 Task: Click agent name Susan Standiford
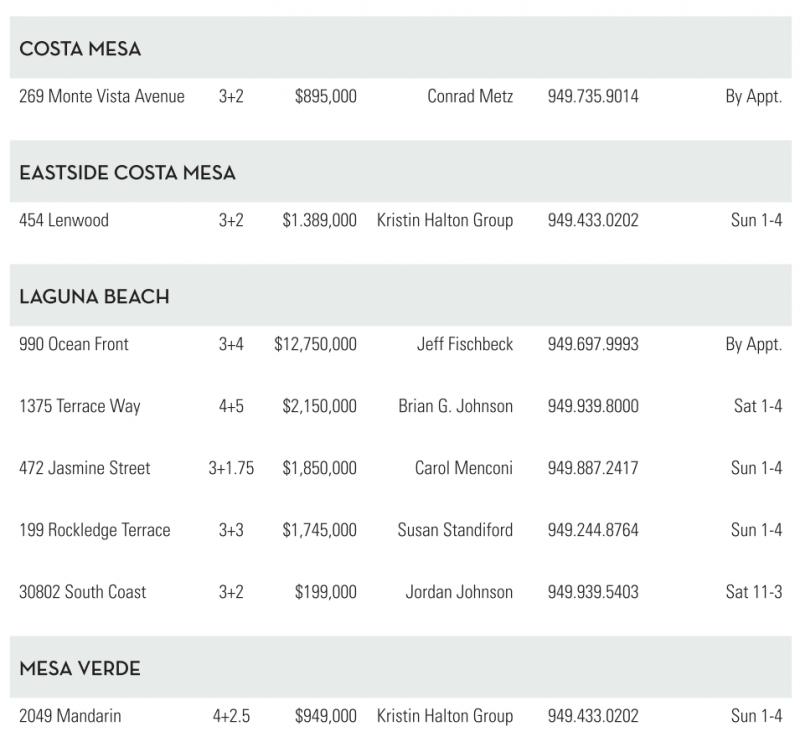[455, 530]
